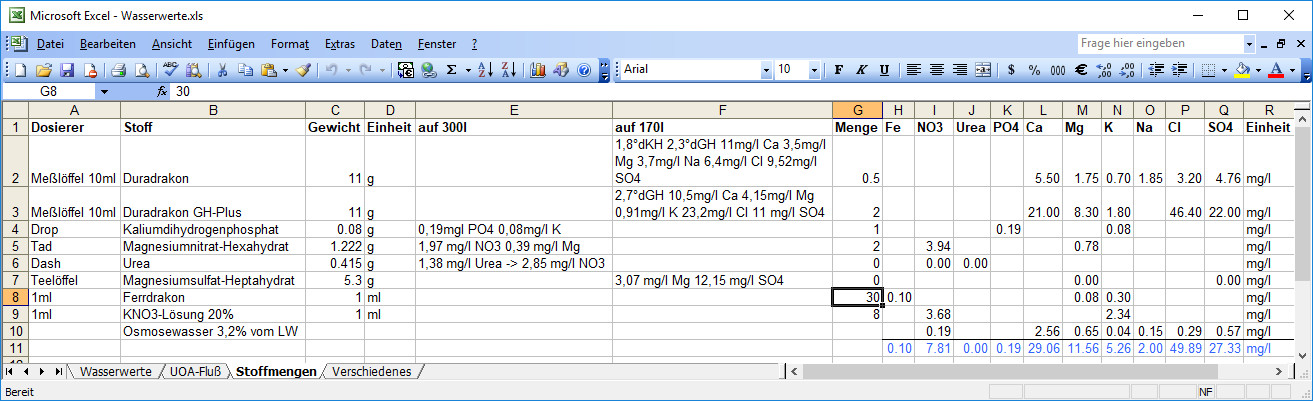Run the ABC spelling check
The height and width of the screenshot is (401, 1313).
click(171, 70)
